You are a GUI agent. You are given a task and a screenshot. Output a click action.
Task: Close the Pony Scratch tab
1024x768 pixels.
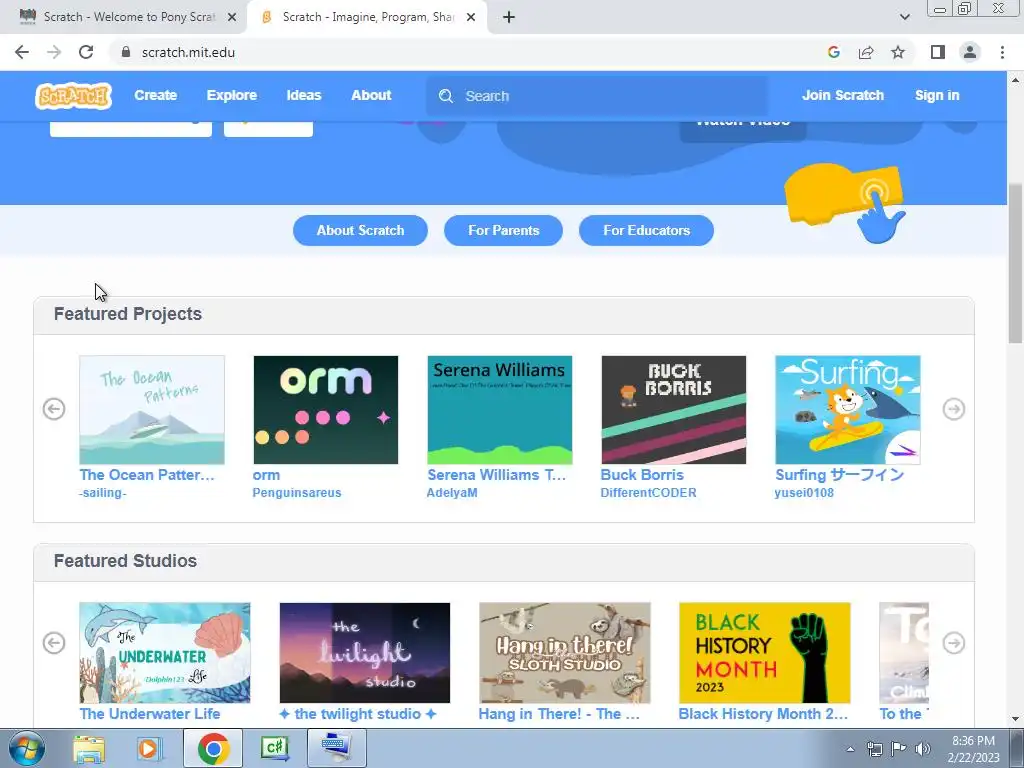coord(231,18)
